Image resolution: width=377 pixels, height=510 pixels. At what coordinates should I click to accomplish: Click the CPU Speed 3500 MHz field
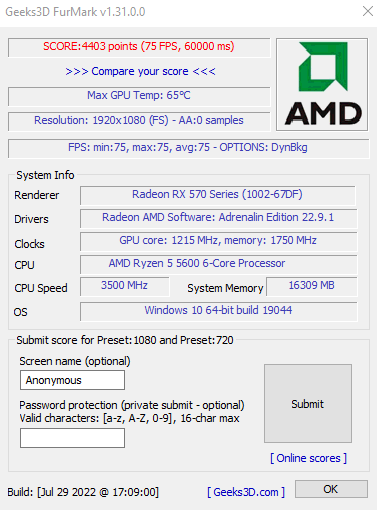tap(125, 286)
